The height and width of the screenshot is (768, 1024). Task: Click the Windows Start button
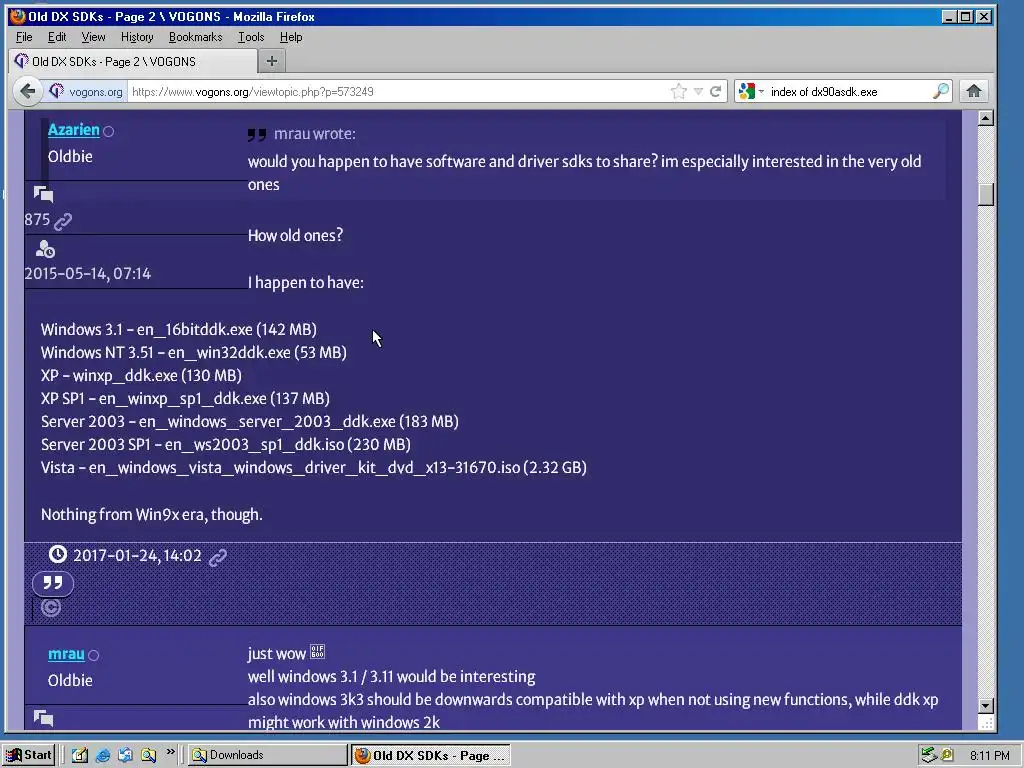[29, 755]
